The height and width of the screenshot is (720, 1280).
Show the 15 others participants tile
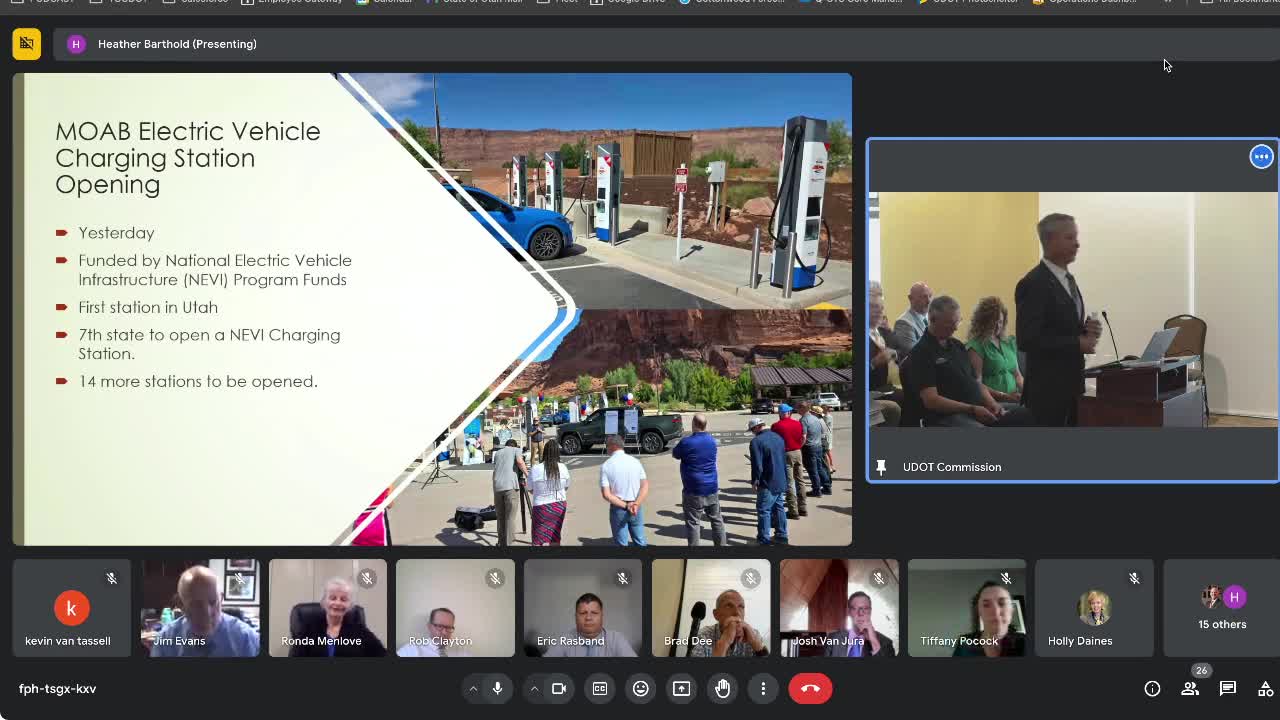click(x=1222, y=608)
